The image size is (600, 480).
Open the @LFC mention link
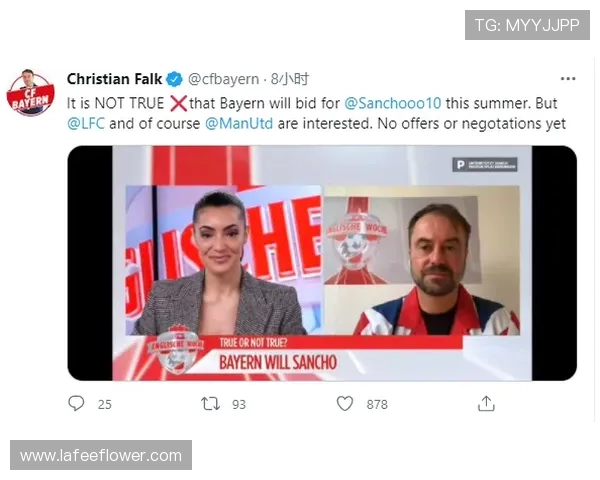(x=86, y=124)
